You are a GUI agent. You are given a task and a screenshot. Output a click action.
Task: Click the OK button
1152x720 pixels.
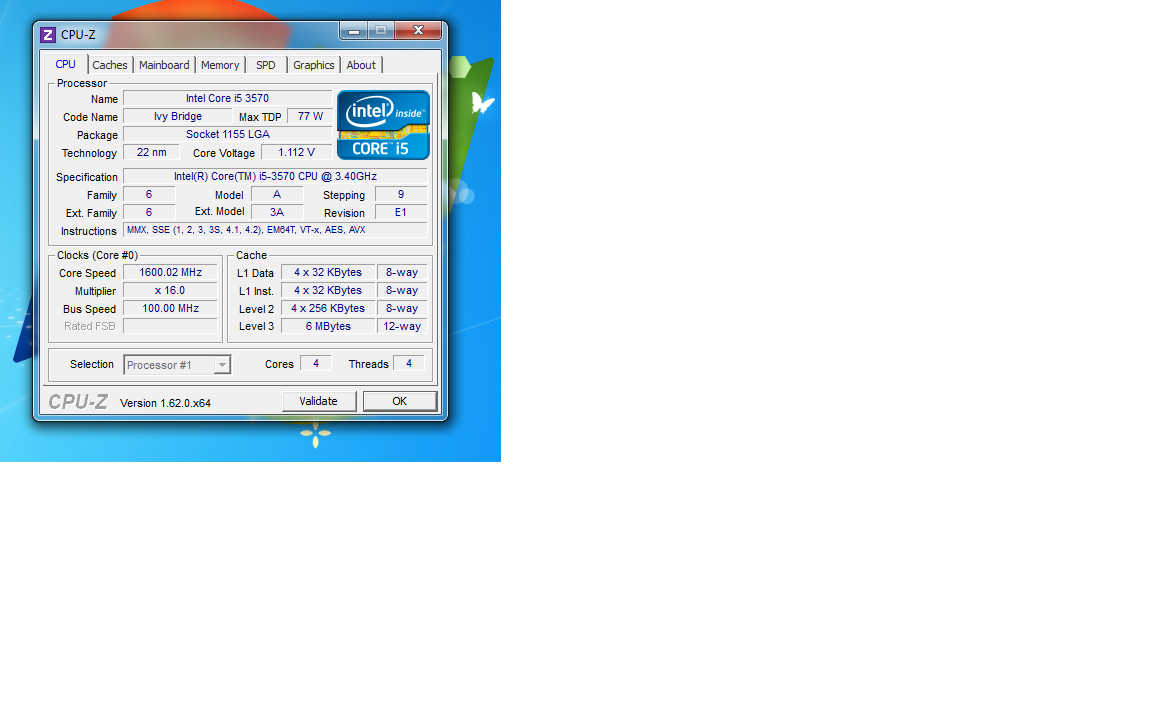coord(400,401)
